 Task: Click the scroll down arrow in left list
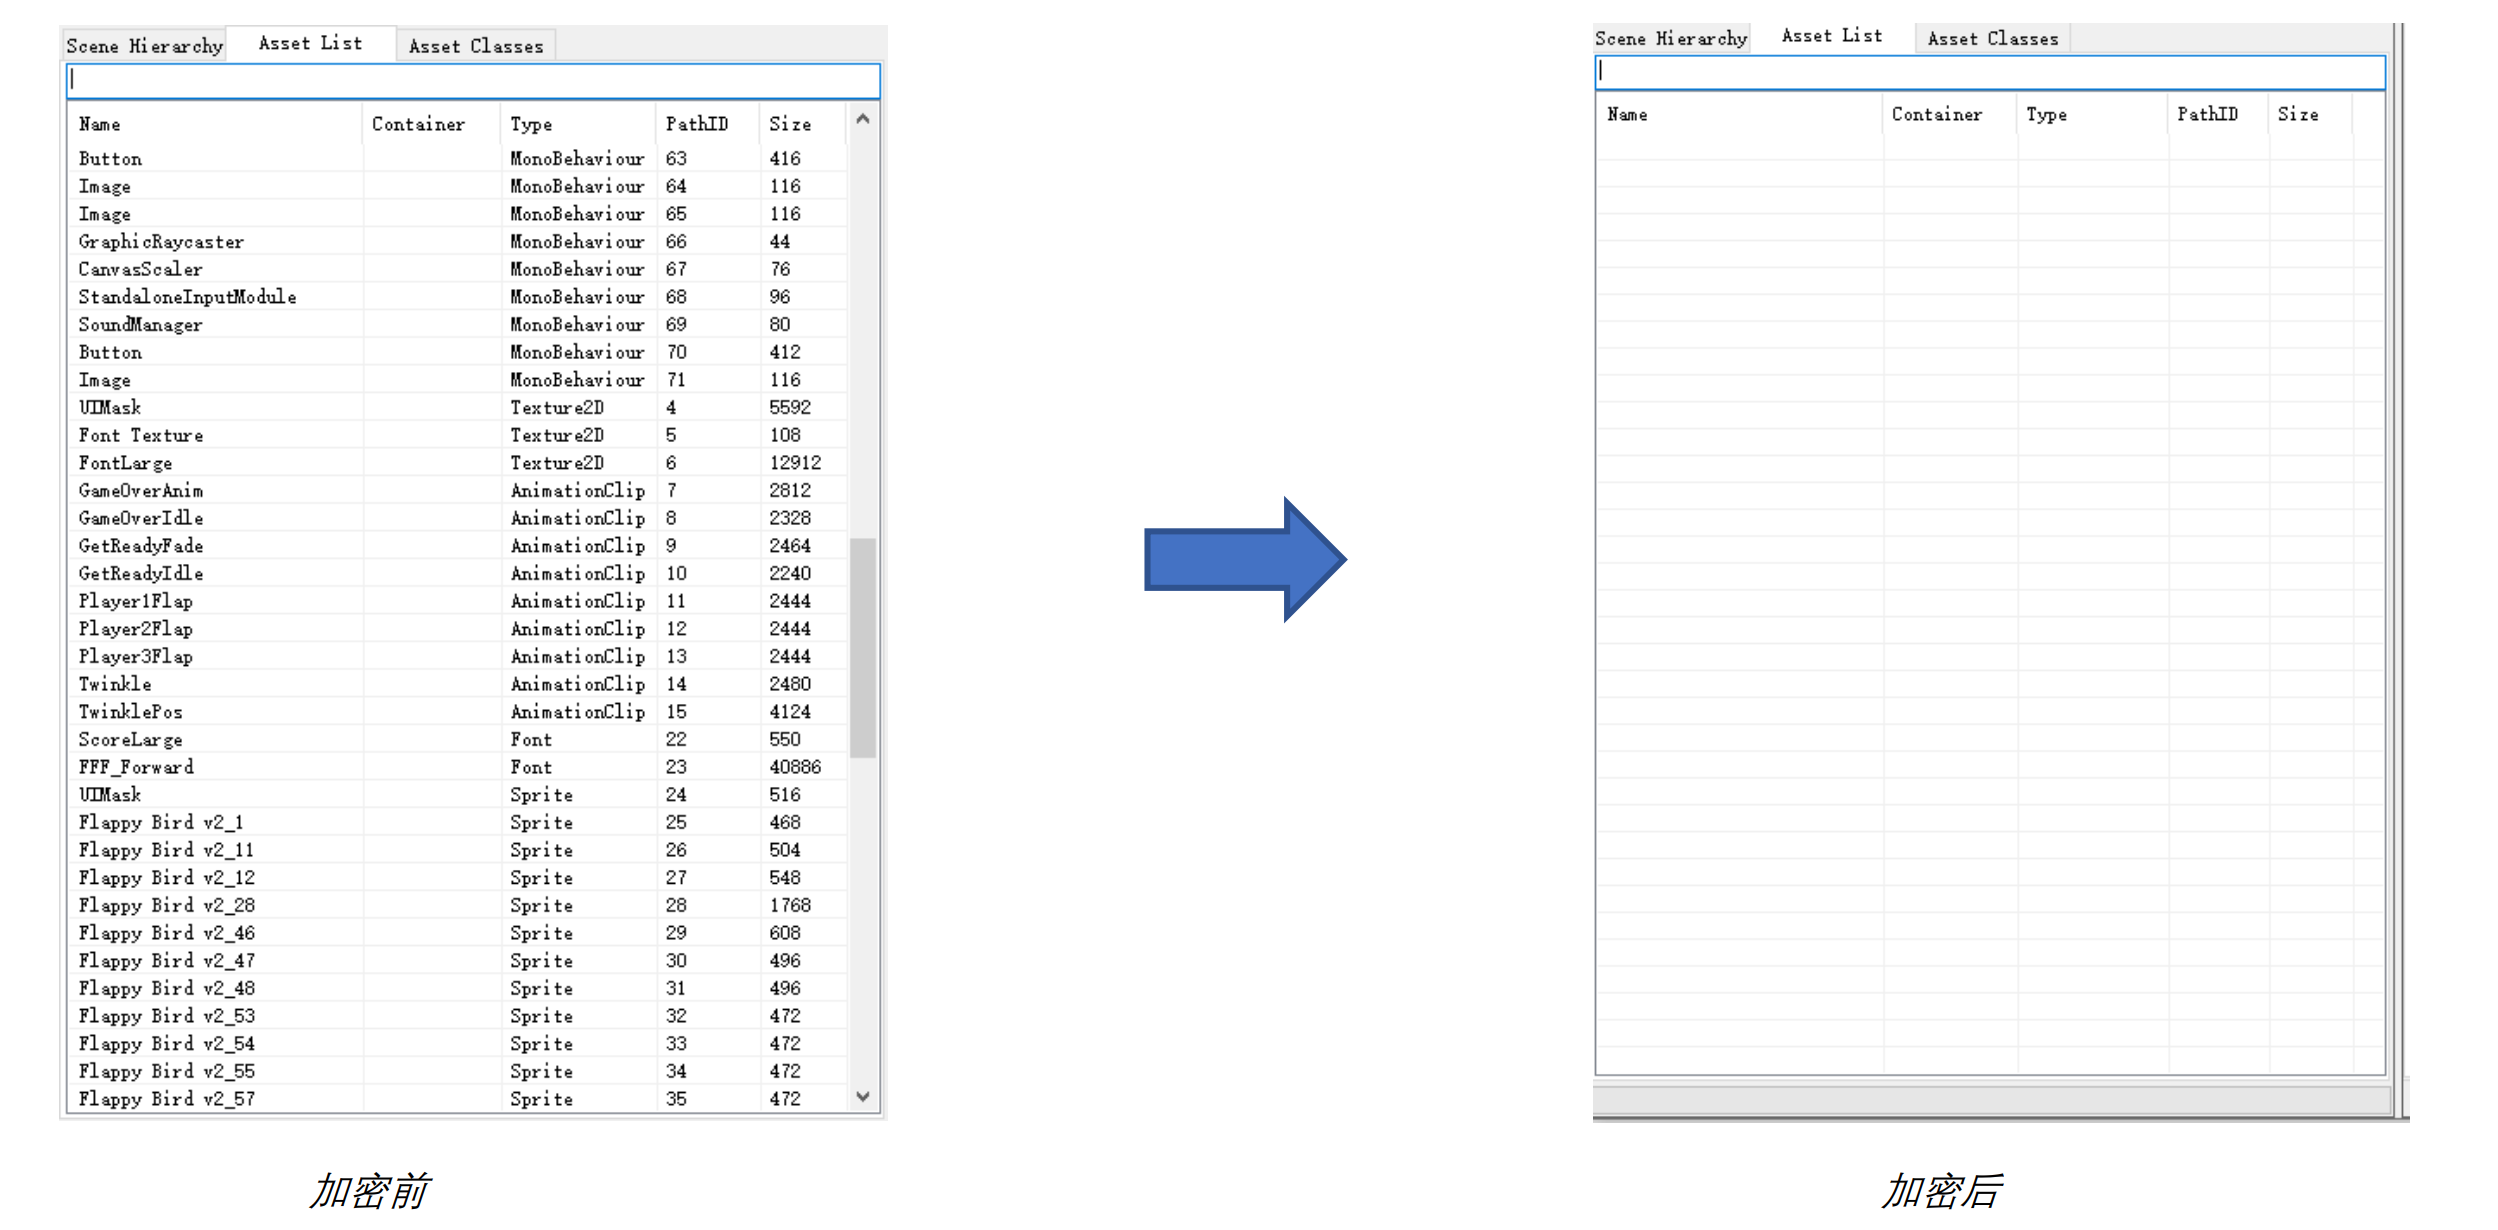(863, 1097)
